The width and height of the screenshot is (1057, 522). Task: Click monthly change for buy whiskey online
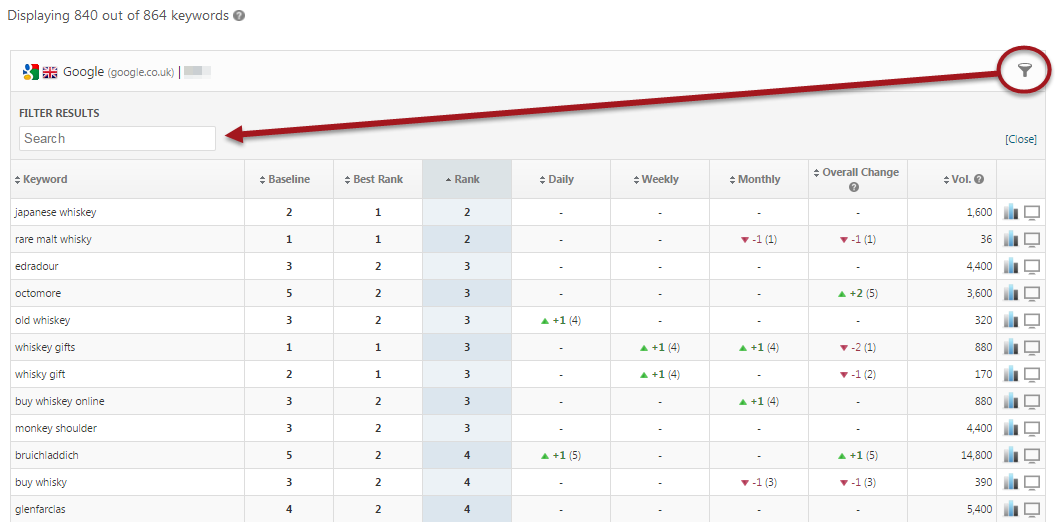click(759, 401)
